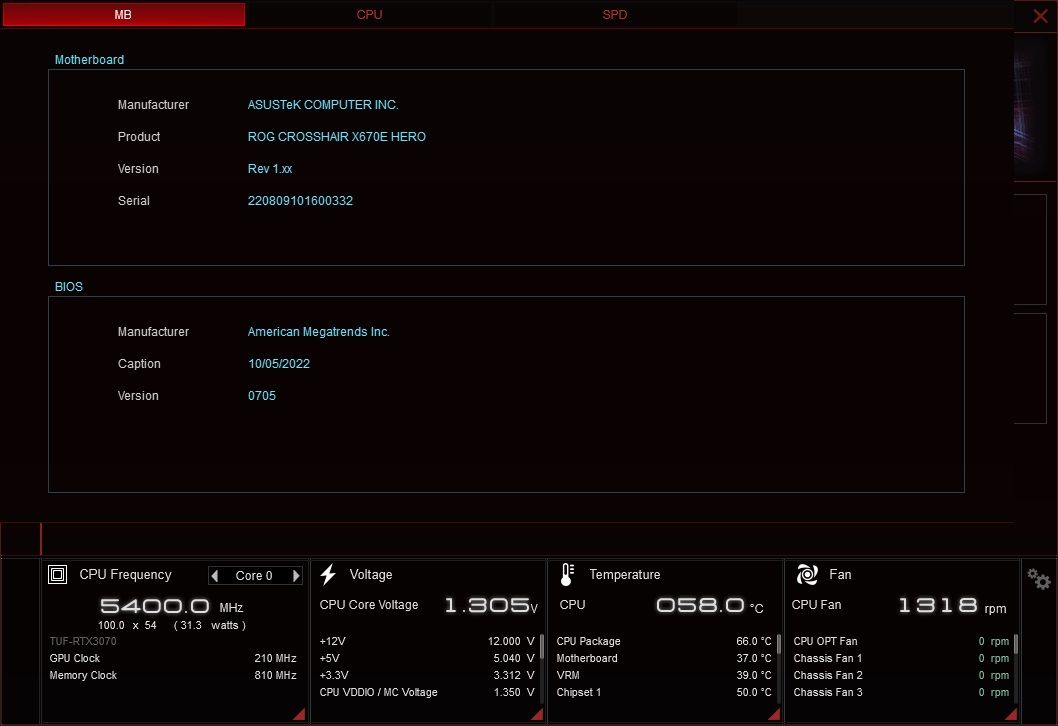Viewport: 1058px width, 726px height.
Task: Click the Chassis Fan 1 row
Action: click(x=901, y=658)
